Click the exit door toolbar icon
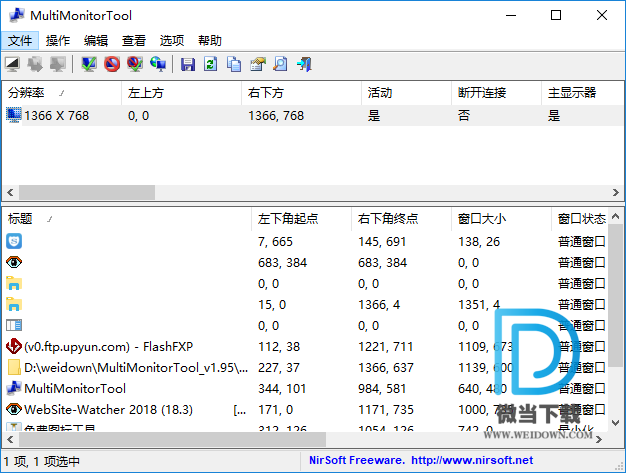The height and width of the screenshot is (473, 626). [x=304, y=64]
